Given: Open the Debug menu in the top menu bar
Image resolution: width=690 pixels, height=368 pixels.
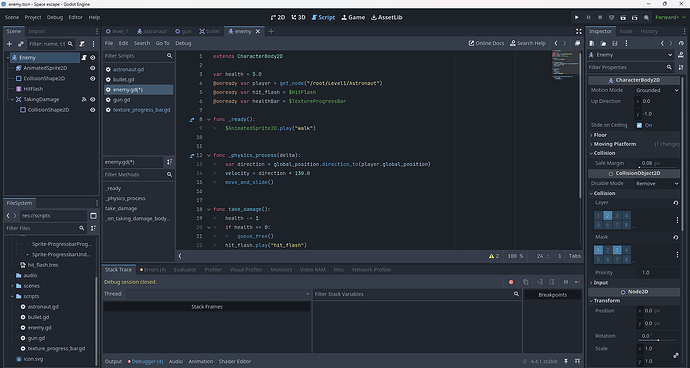Looking at the screenshot, I should tap(55, 18).
